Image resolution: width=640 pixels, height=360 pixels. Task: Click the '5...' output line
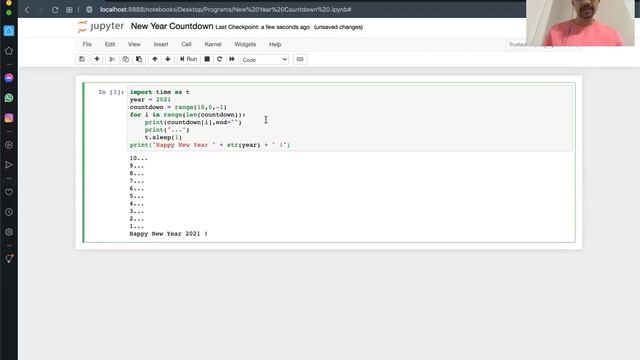pos(137,196)
